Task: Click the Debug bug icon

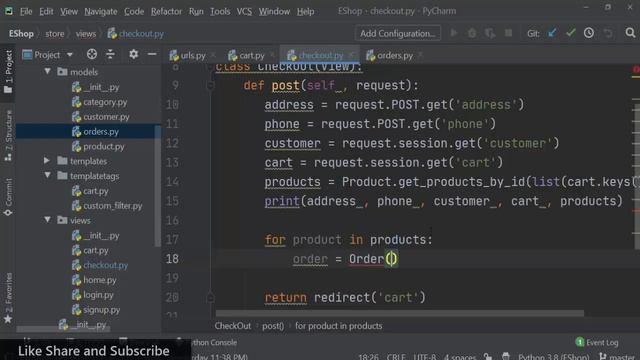Action: coord(472,33)
